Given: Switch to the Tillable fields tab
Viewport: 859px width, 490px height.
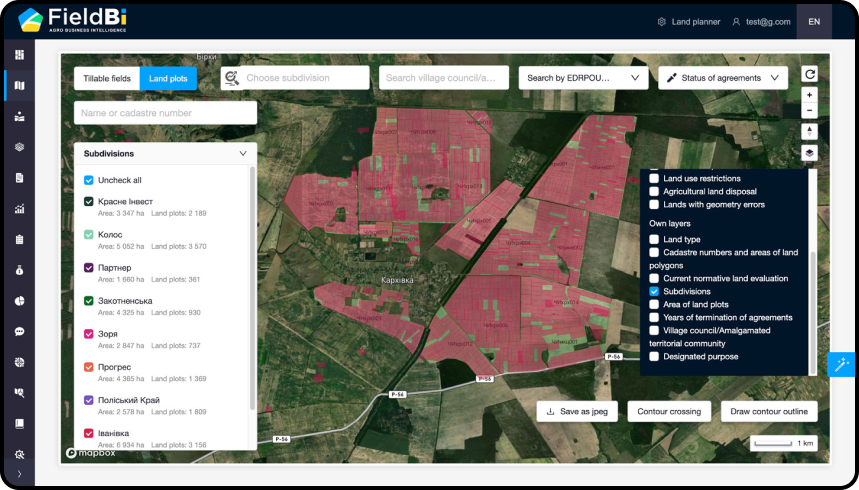Looking at the screenshot, I should (x=107, y=78).
